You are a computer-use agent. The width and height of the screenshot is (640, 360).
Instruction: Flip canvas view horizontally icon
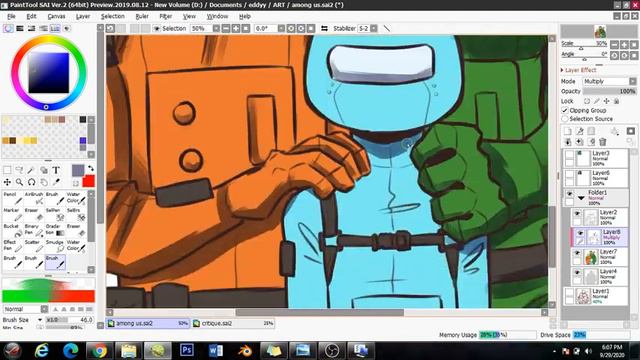point(324,29)
